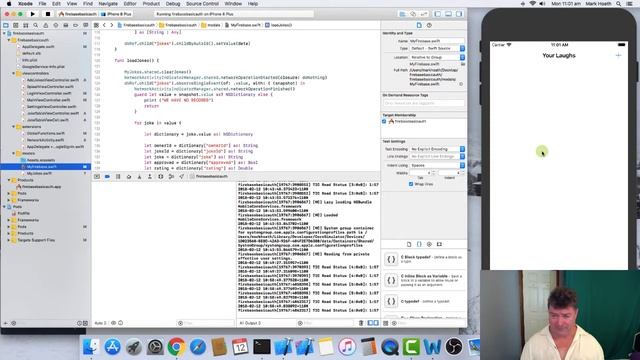Viewport: 640px width, 360px height.
Task: Open the Issue navigator warning icon
Action: [x=46, y=25]
